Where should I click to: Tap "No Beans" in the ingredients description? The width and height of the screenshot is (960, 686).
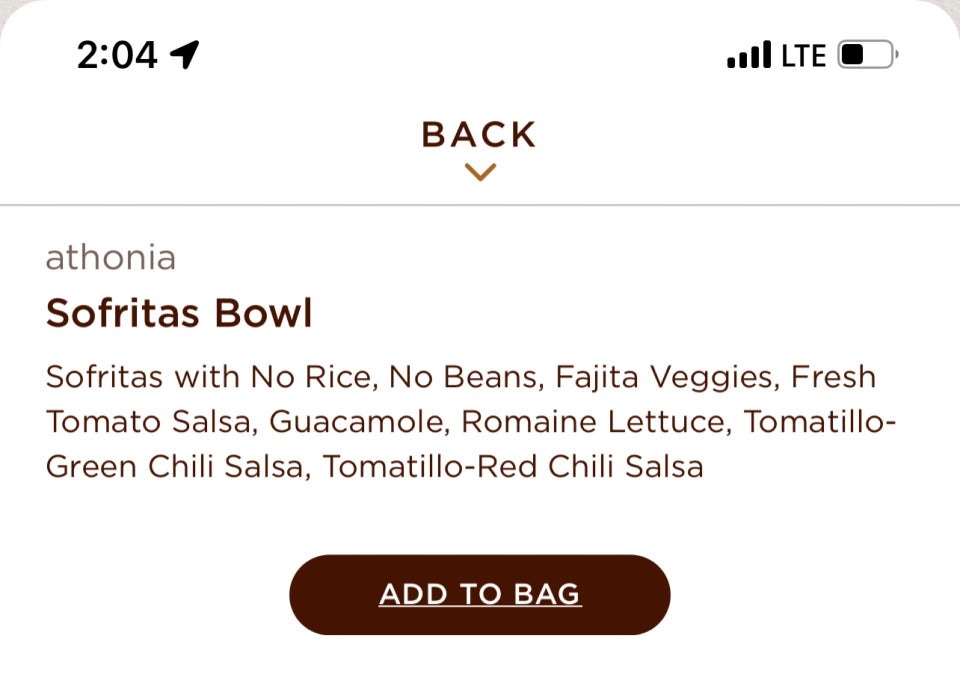point(462,378)
